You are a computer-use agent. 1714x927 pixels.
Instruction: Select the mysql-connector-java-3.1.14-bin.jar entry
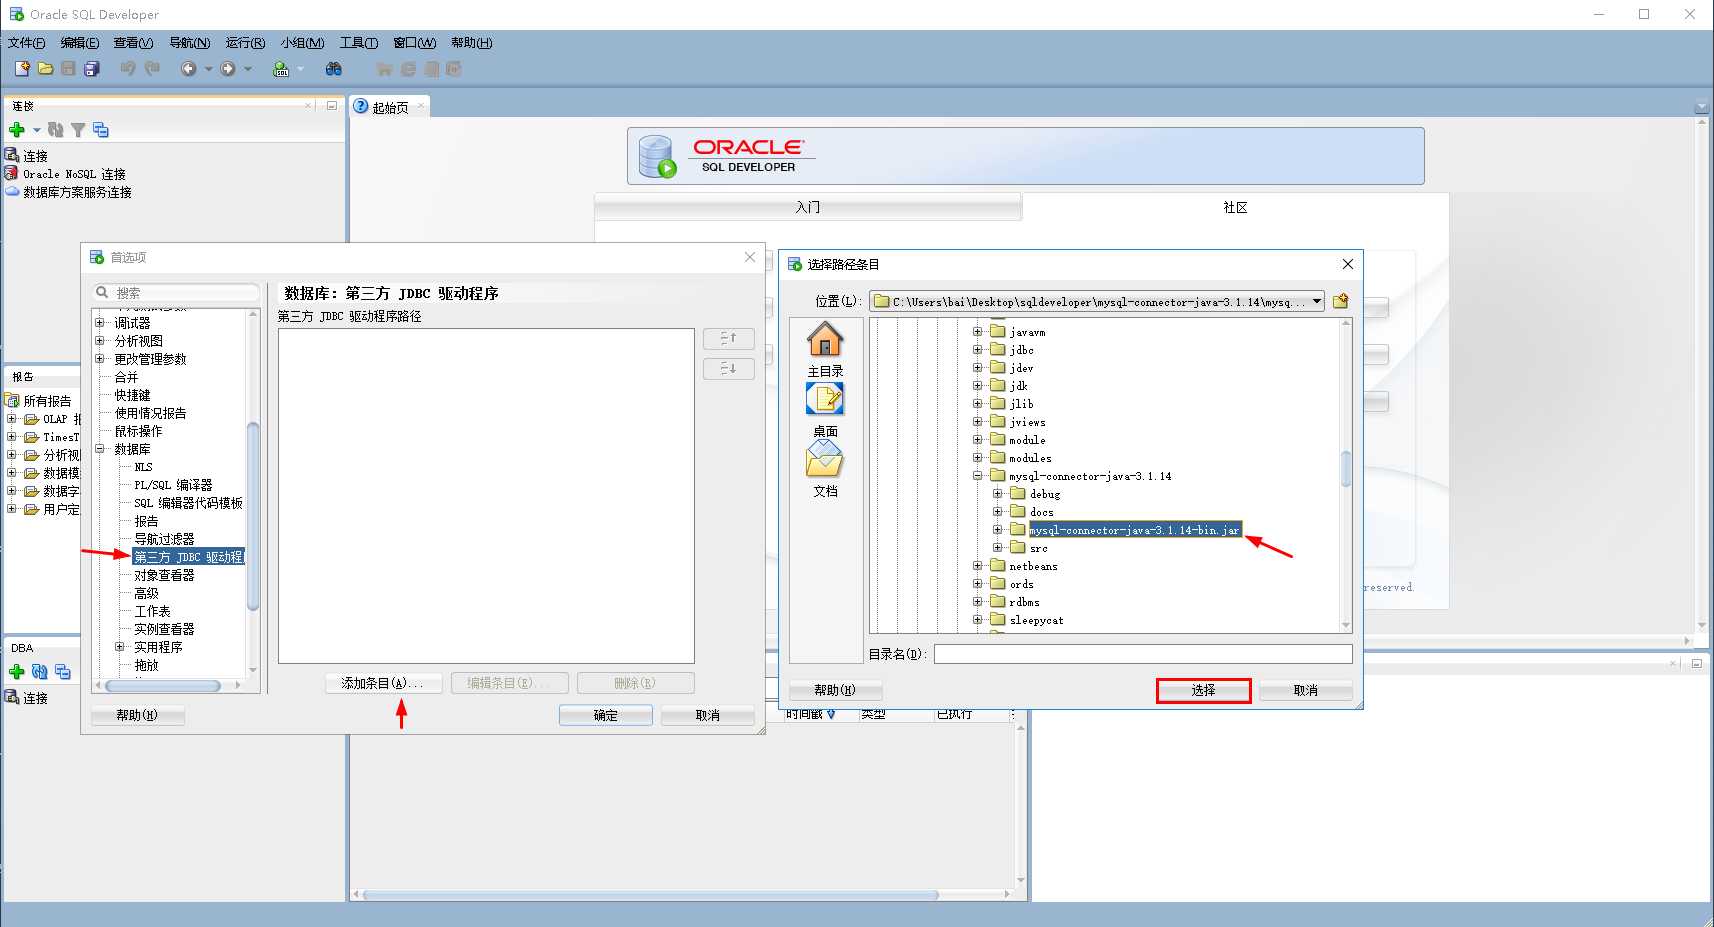(1135, 530)
